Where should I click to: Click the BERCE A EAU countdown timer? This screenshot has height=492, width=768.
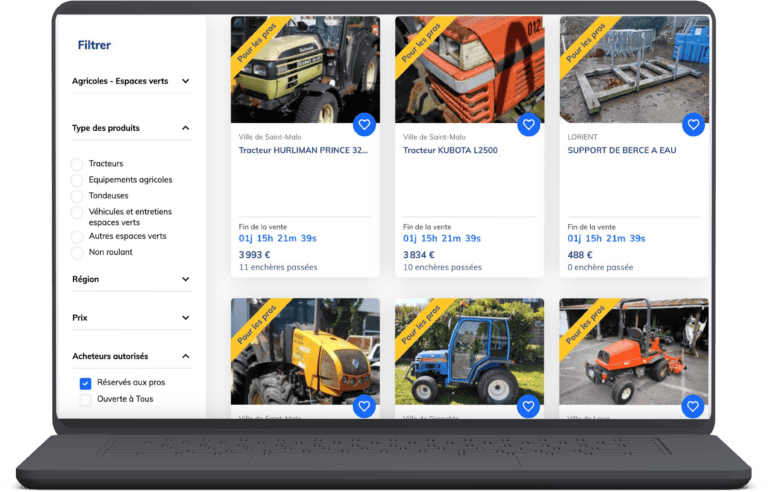(606, 239)
